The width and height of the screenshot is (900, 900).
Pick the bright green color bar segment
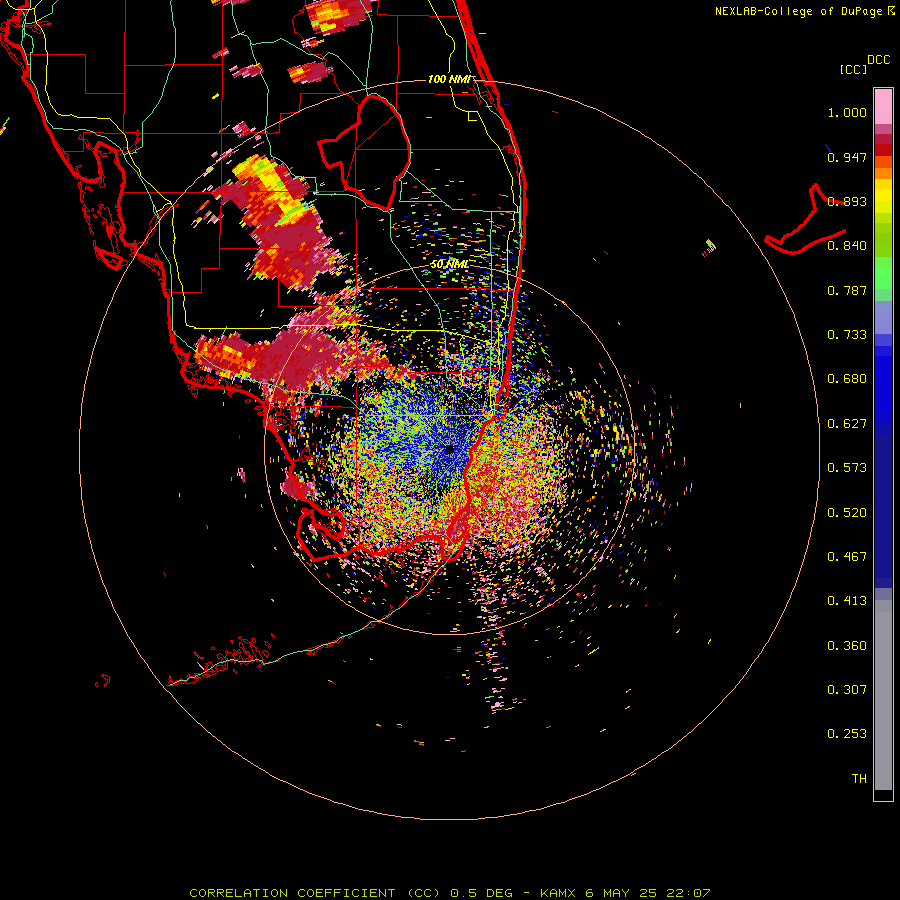point(883,273)
